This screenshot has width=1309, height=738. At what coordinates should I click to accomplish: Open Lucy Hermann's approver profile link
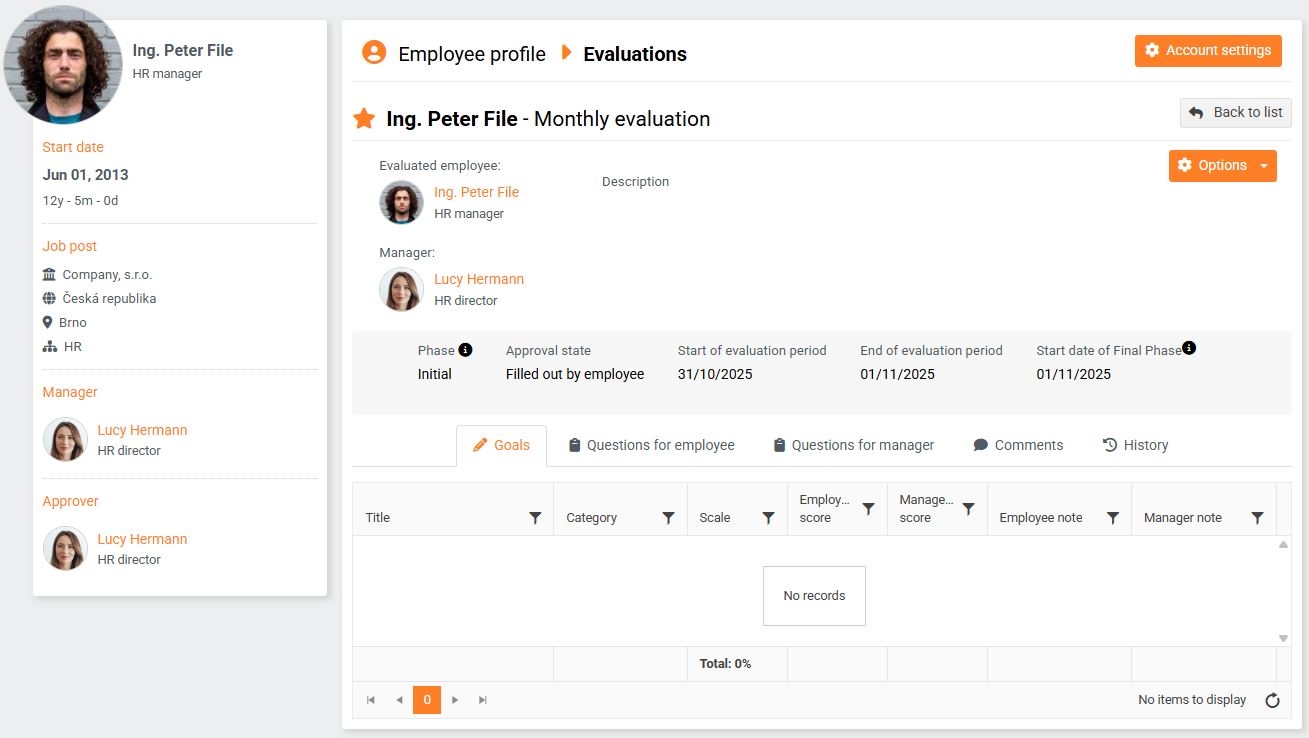142,539
